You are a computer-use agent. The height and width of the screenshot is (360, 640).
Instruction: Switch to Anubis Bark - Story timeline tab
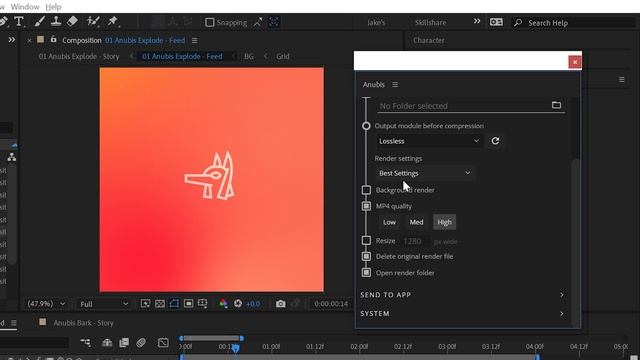(83, 323)
